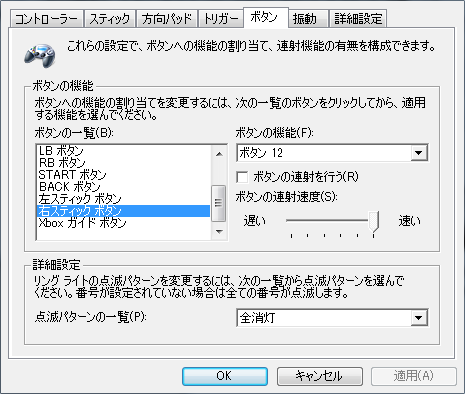Select LB ボタン in the button list
Viewport: 465px width, 394px height.
click(123, 151)
